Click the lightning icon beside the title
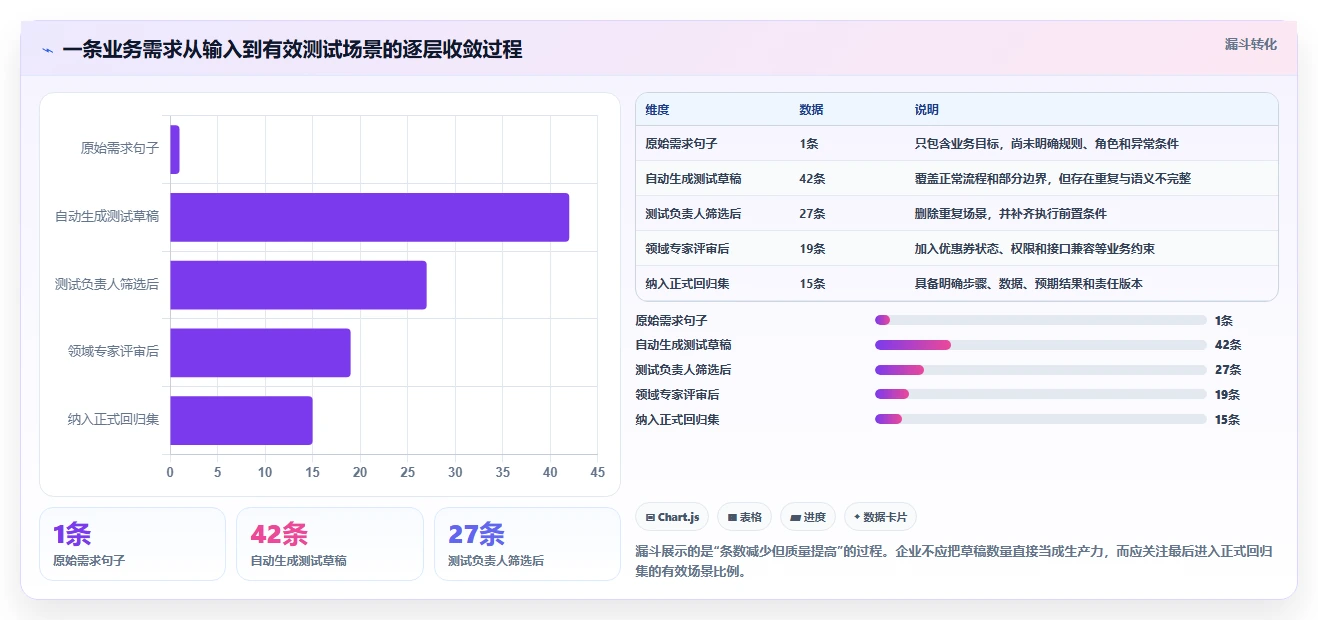1318x620 pixels. pos(47,50)
